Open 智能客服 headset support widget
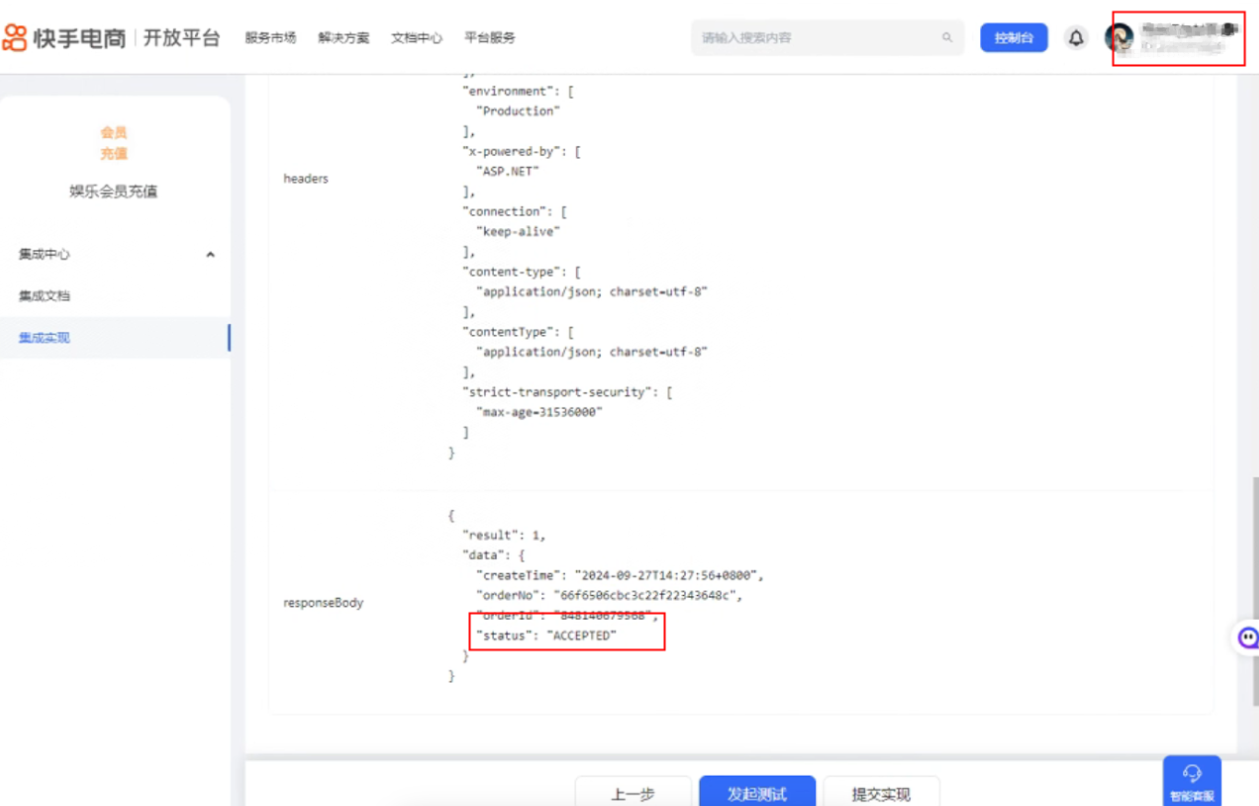Image resolution: width=1259 pixels, height=806 pixels. pyautogui.click(x=1192, y=781)
